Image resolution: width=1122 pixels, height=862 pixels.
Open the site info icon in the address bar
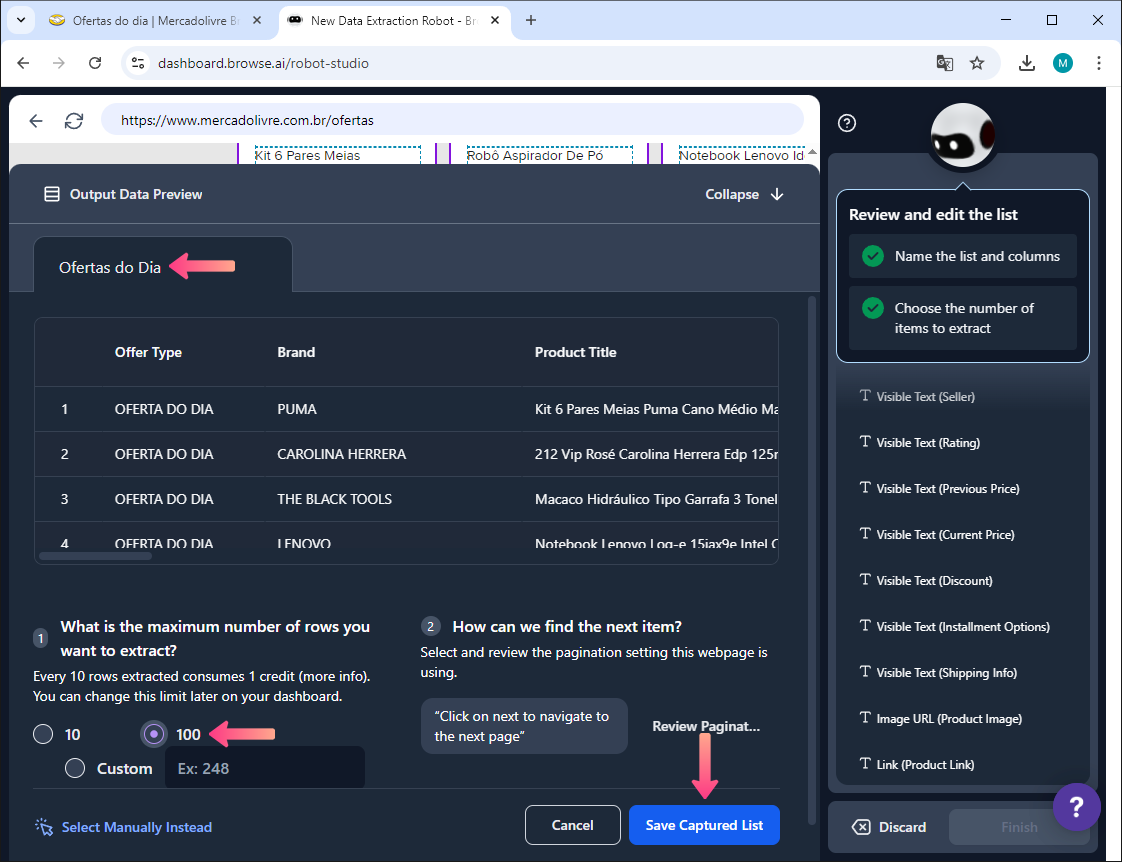coord(137,63)
